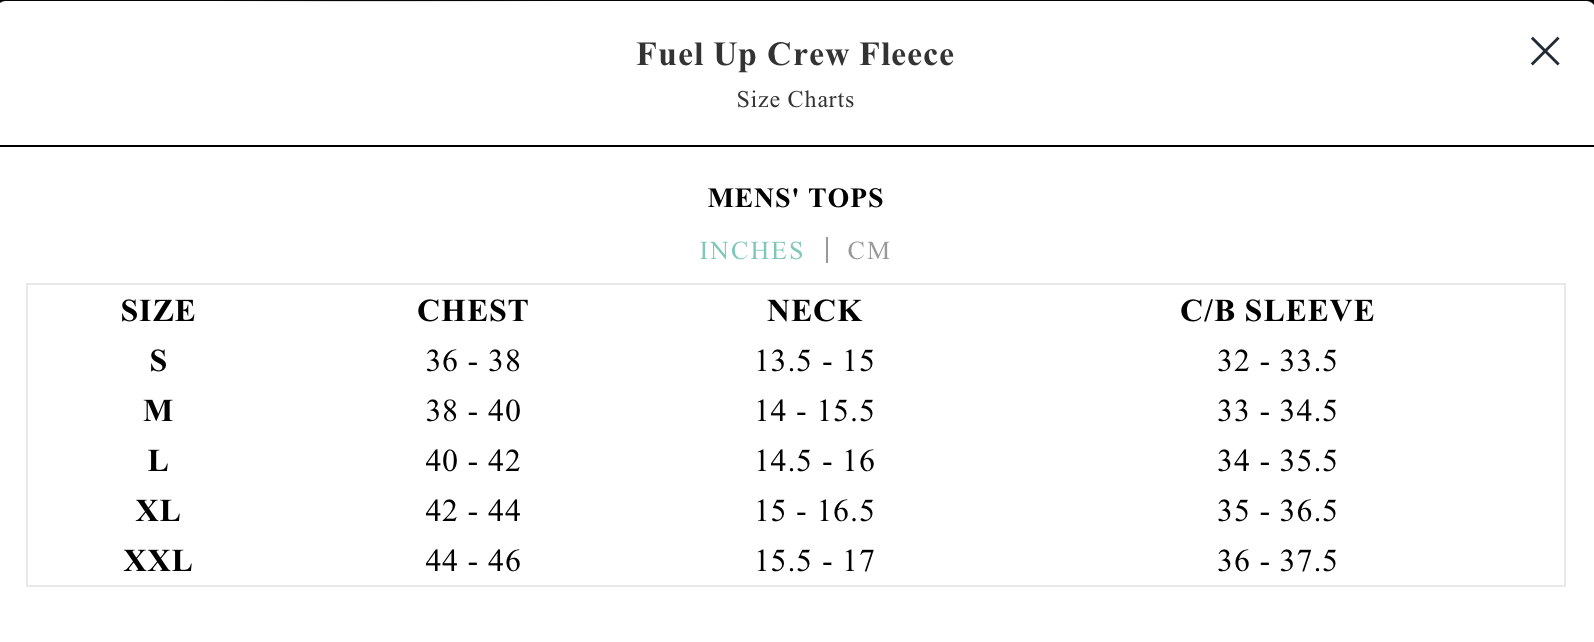The image size is (1594, 642).
Task: Click chest value 36 - 38
Action: pyautogui.click(x=472, y=361)
